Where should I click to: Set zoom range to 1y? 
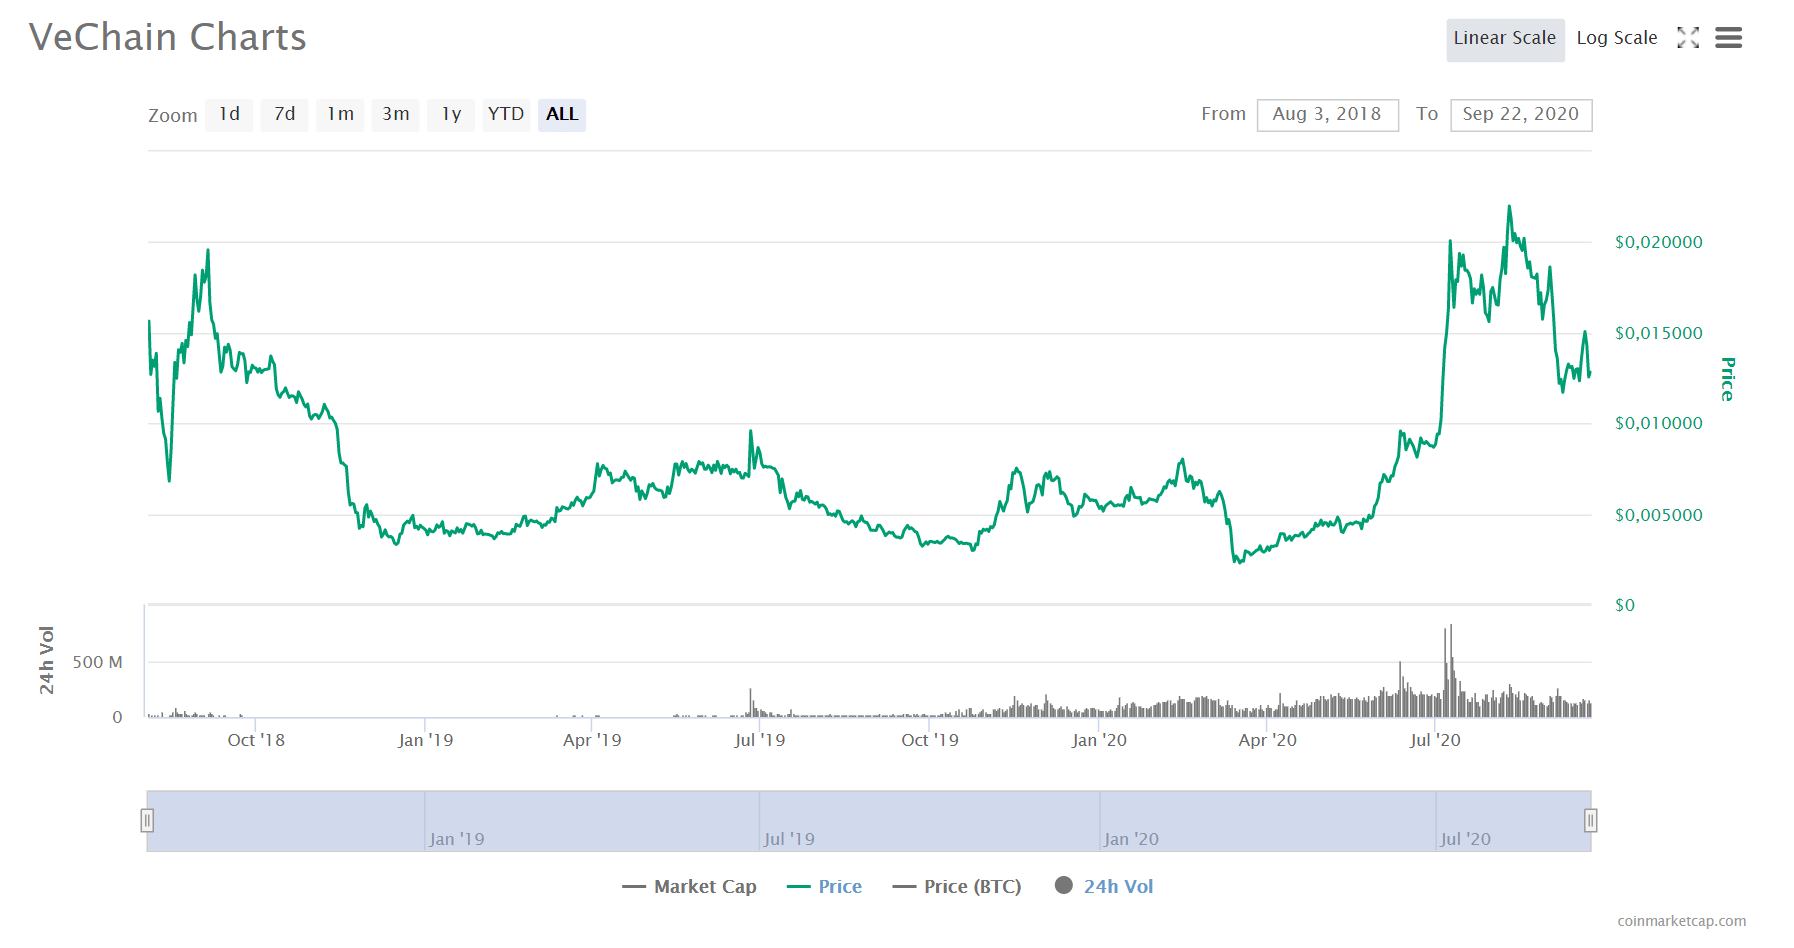coord(451,114)
